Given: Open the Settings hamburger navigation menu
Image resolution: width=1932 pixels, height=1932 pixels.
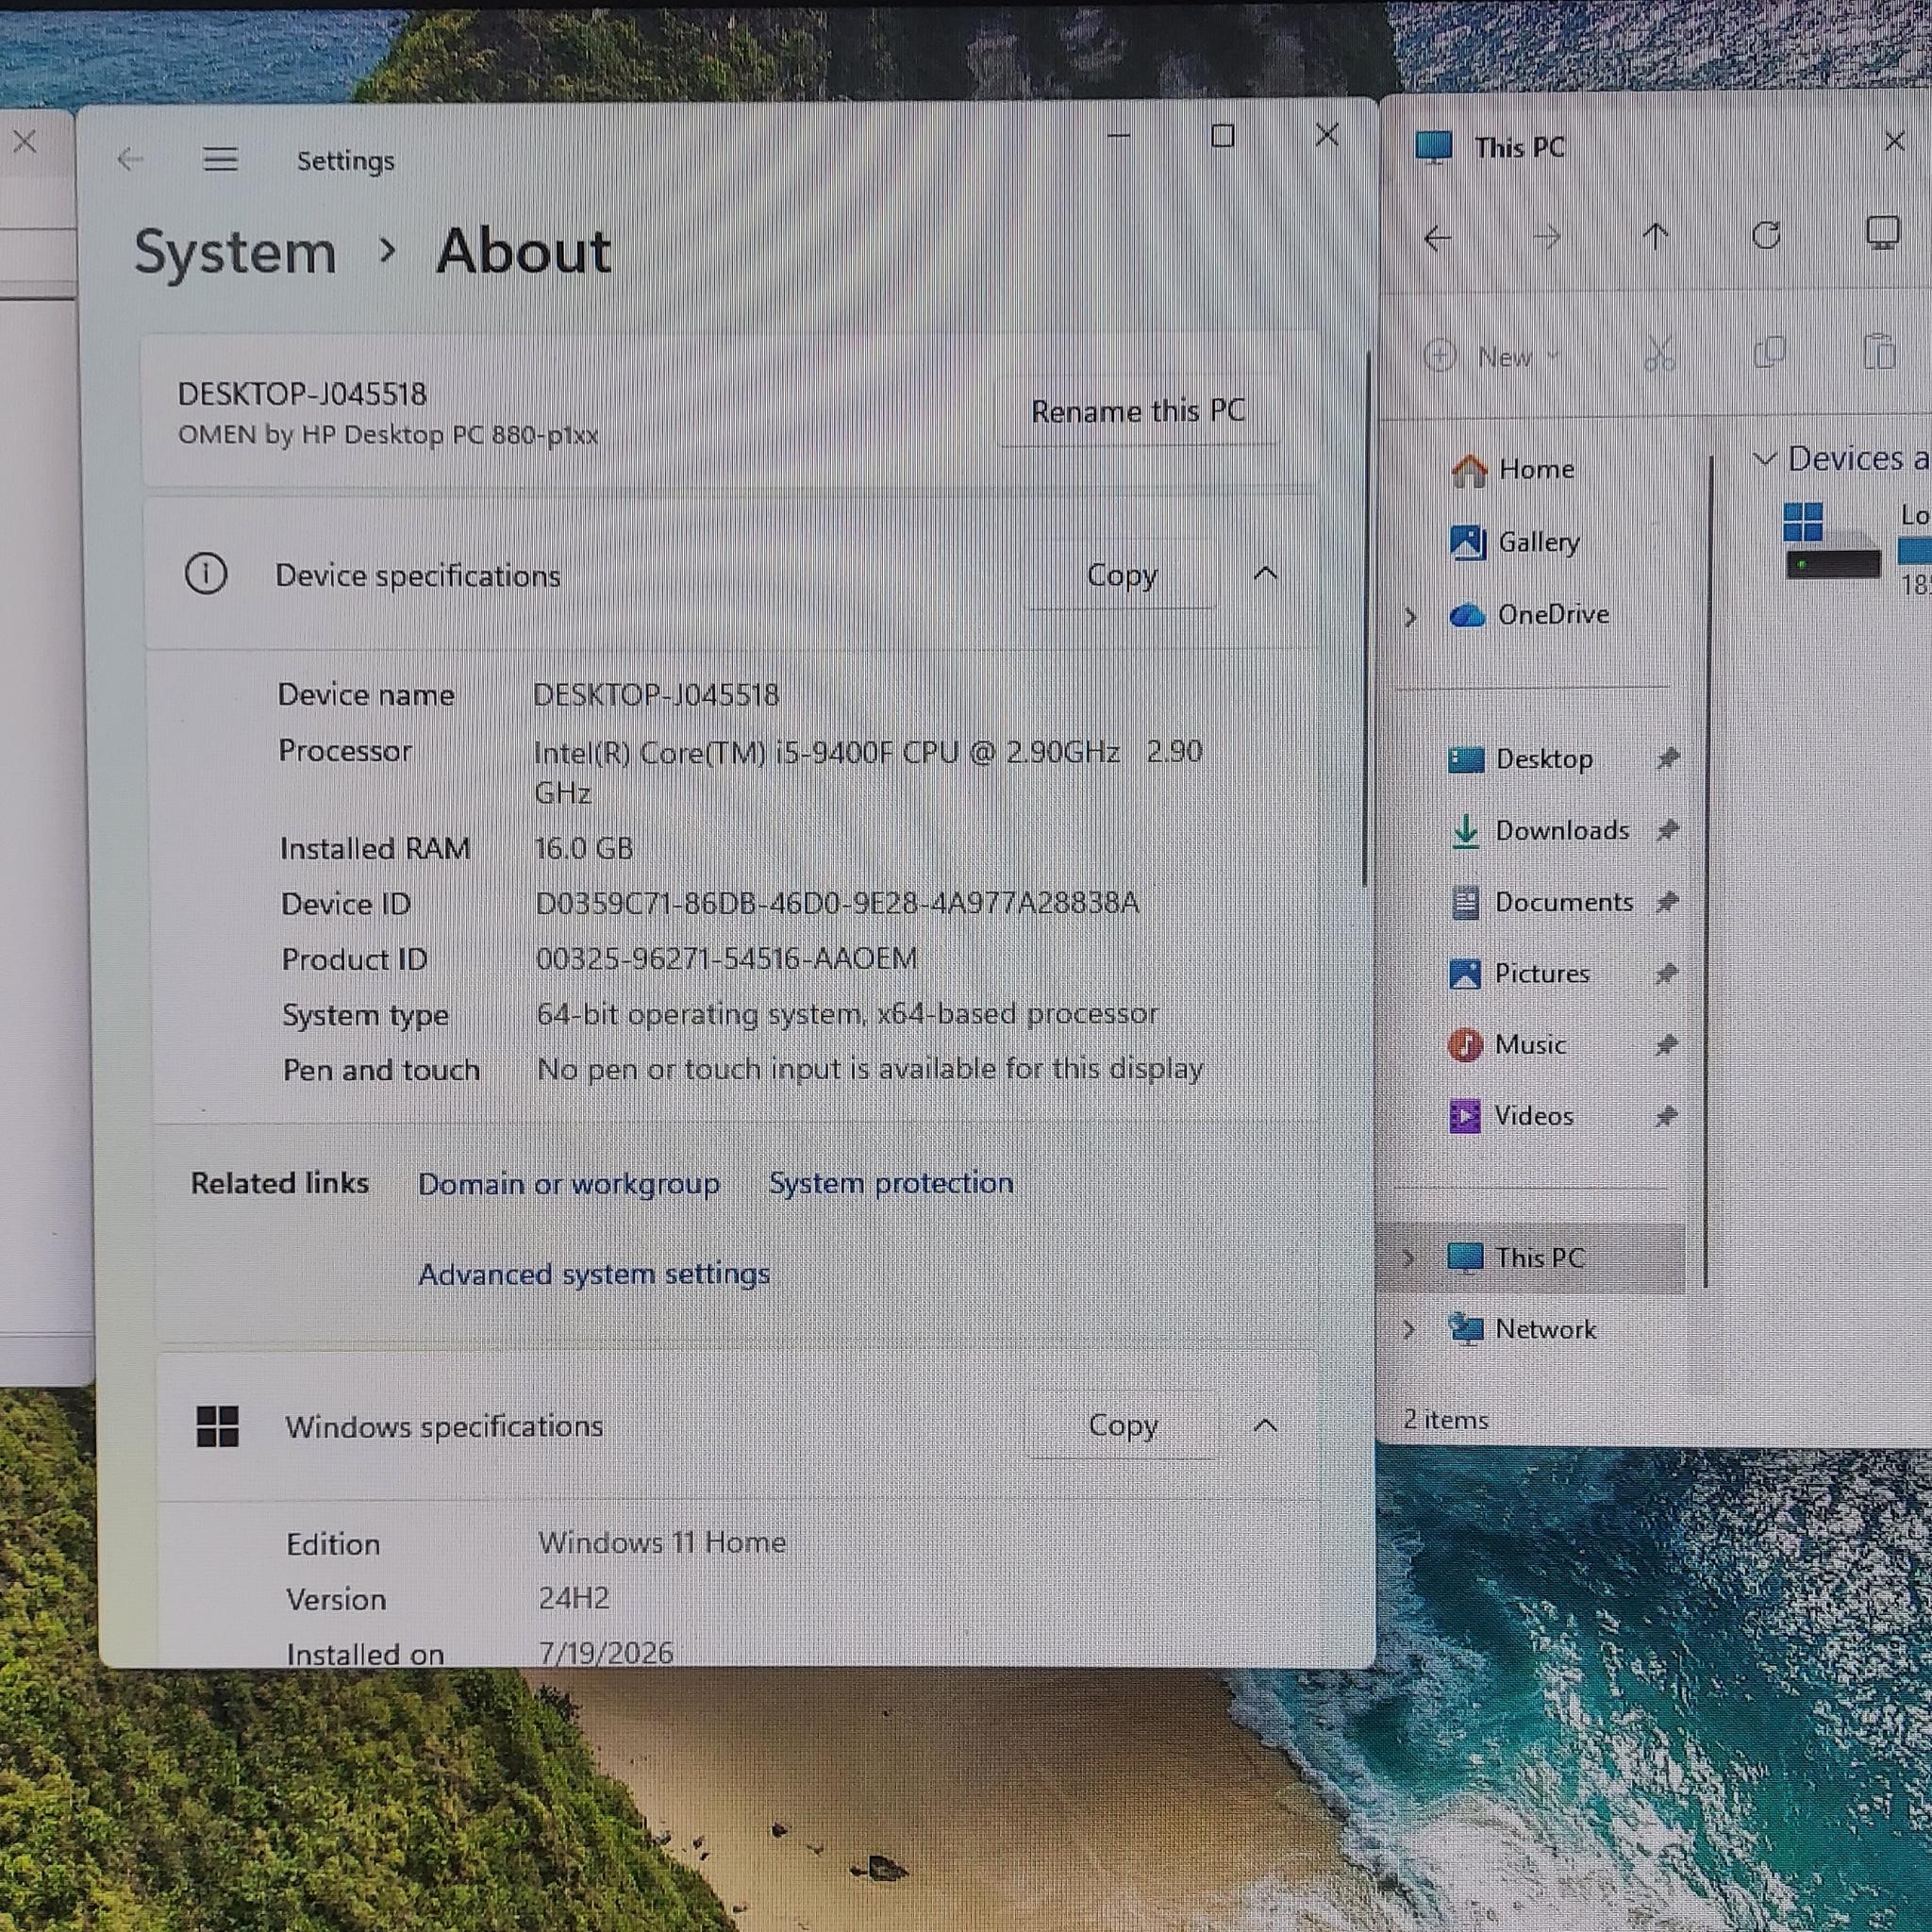Looking at the screenshot, I should (x=220, y=159).
